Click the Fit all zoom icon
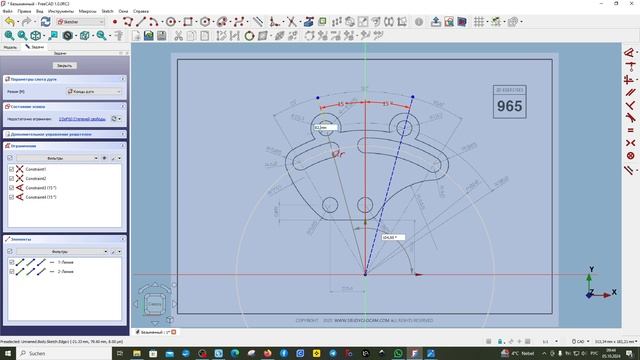The width and height of the screenshot is (640, 360). click(9, 36)
